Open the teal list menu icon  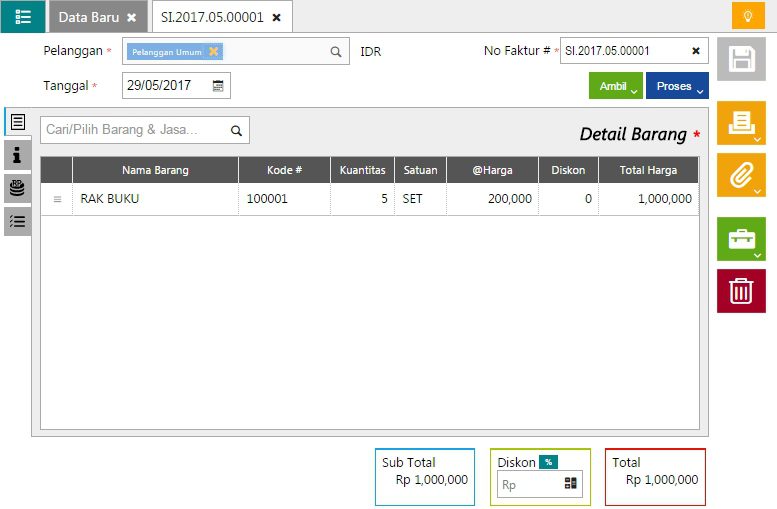(x=23, y=17)
